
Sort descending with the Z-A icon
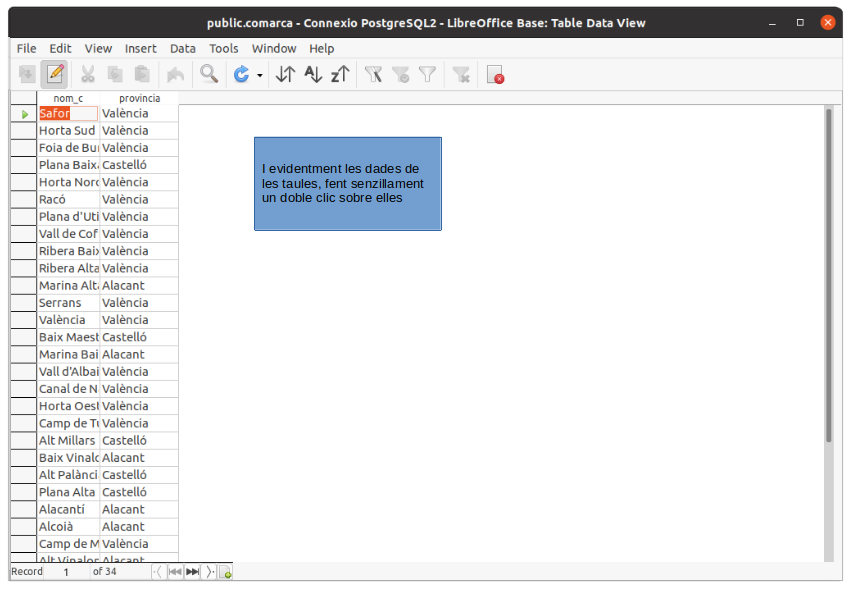click(x=340, y=74)
